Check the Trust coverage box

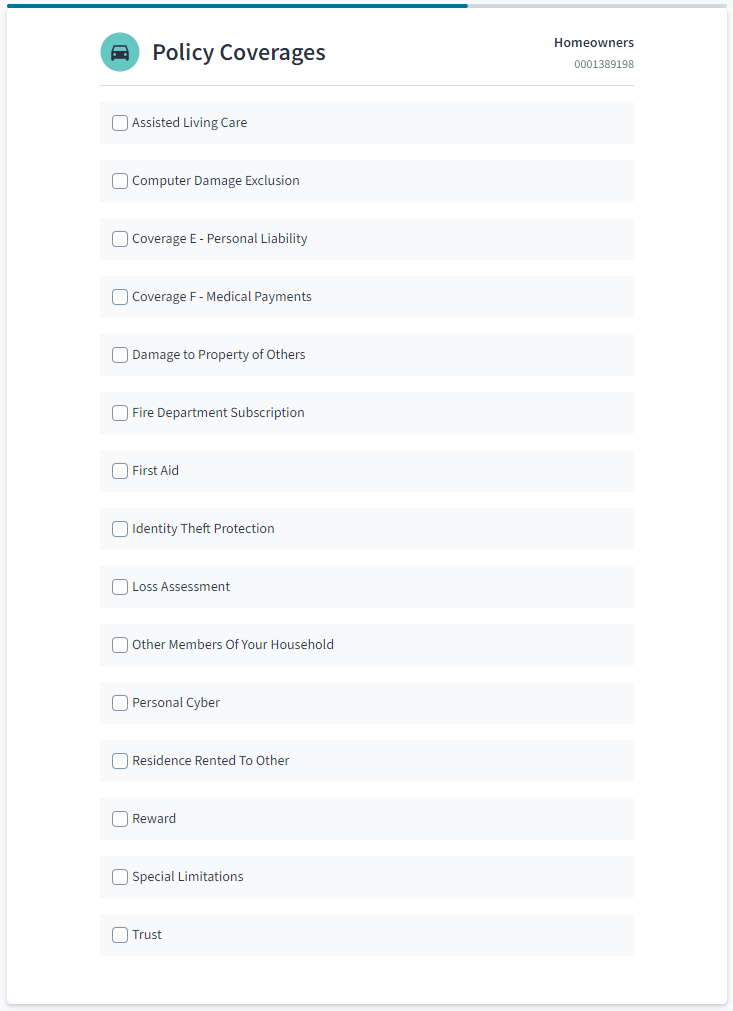point(120,936)
